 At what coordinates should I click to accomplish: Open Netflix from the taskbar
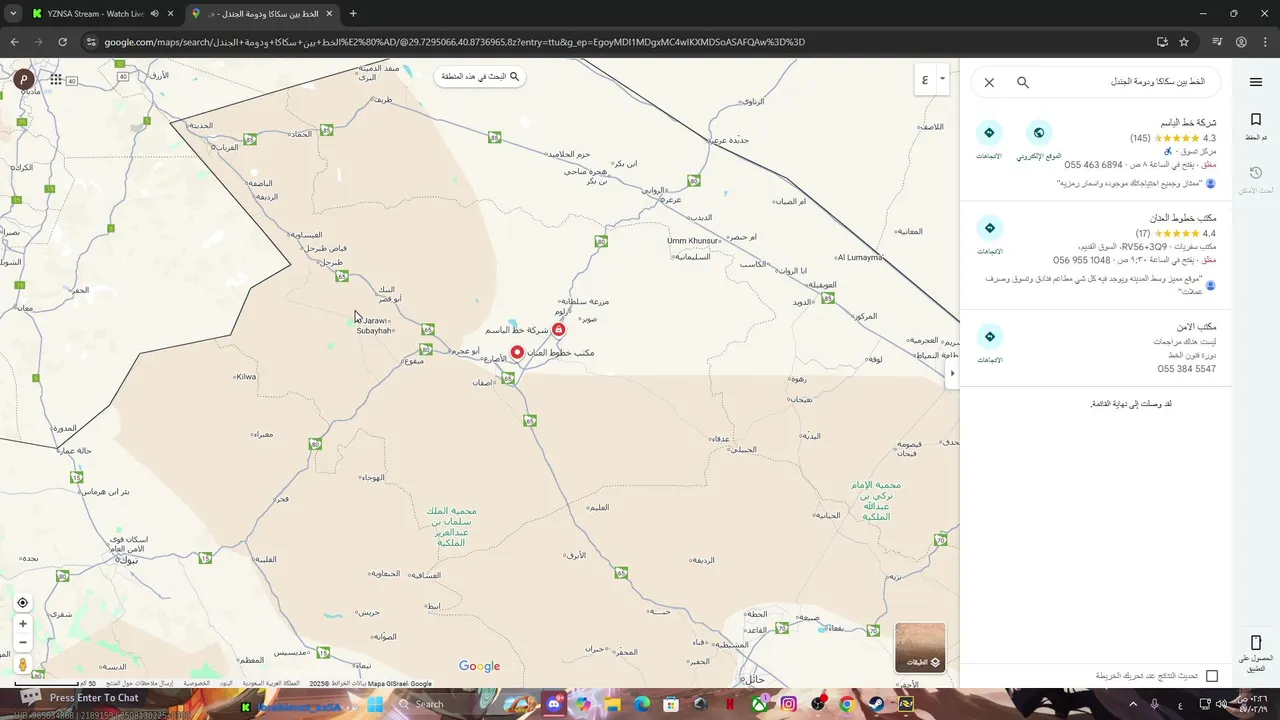pos(730,704)
